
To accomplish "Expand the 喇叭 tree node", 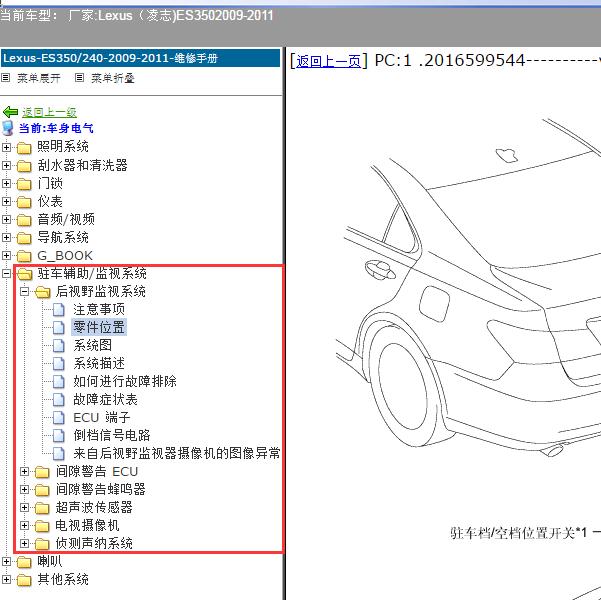I will (6, 562).
